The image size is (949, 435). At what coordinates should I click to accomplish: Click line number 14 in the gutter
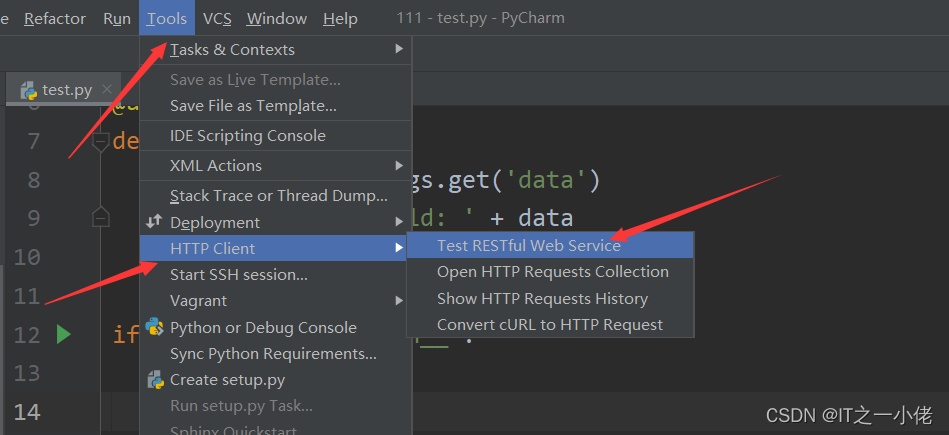[x=27, y=412]
